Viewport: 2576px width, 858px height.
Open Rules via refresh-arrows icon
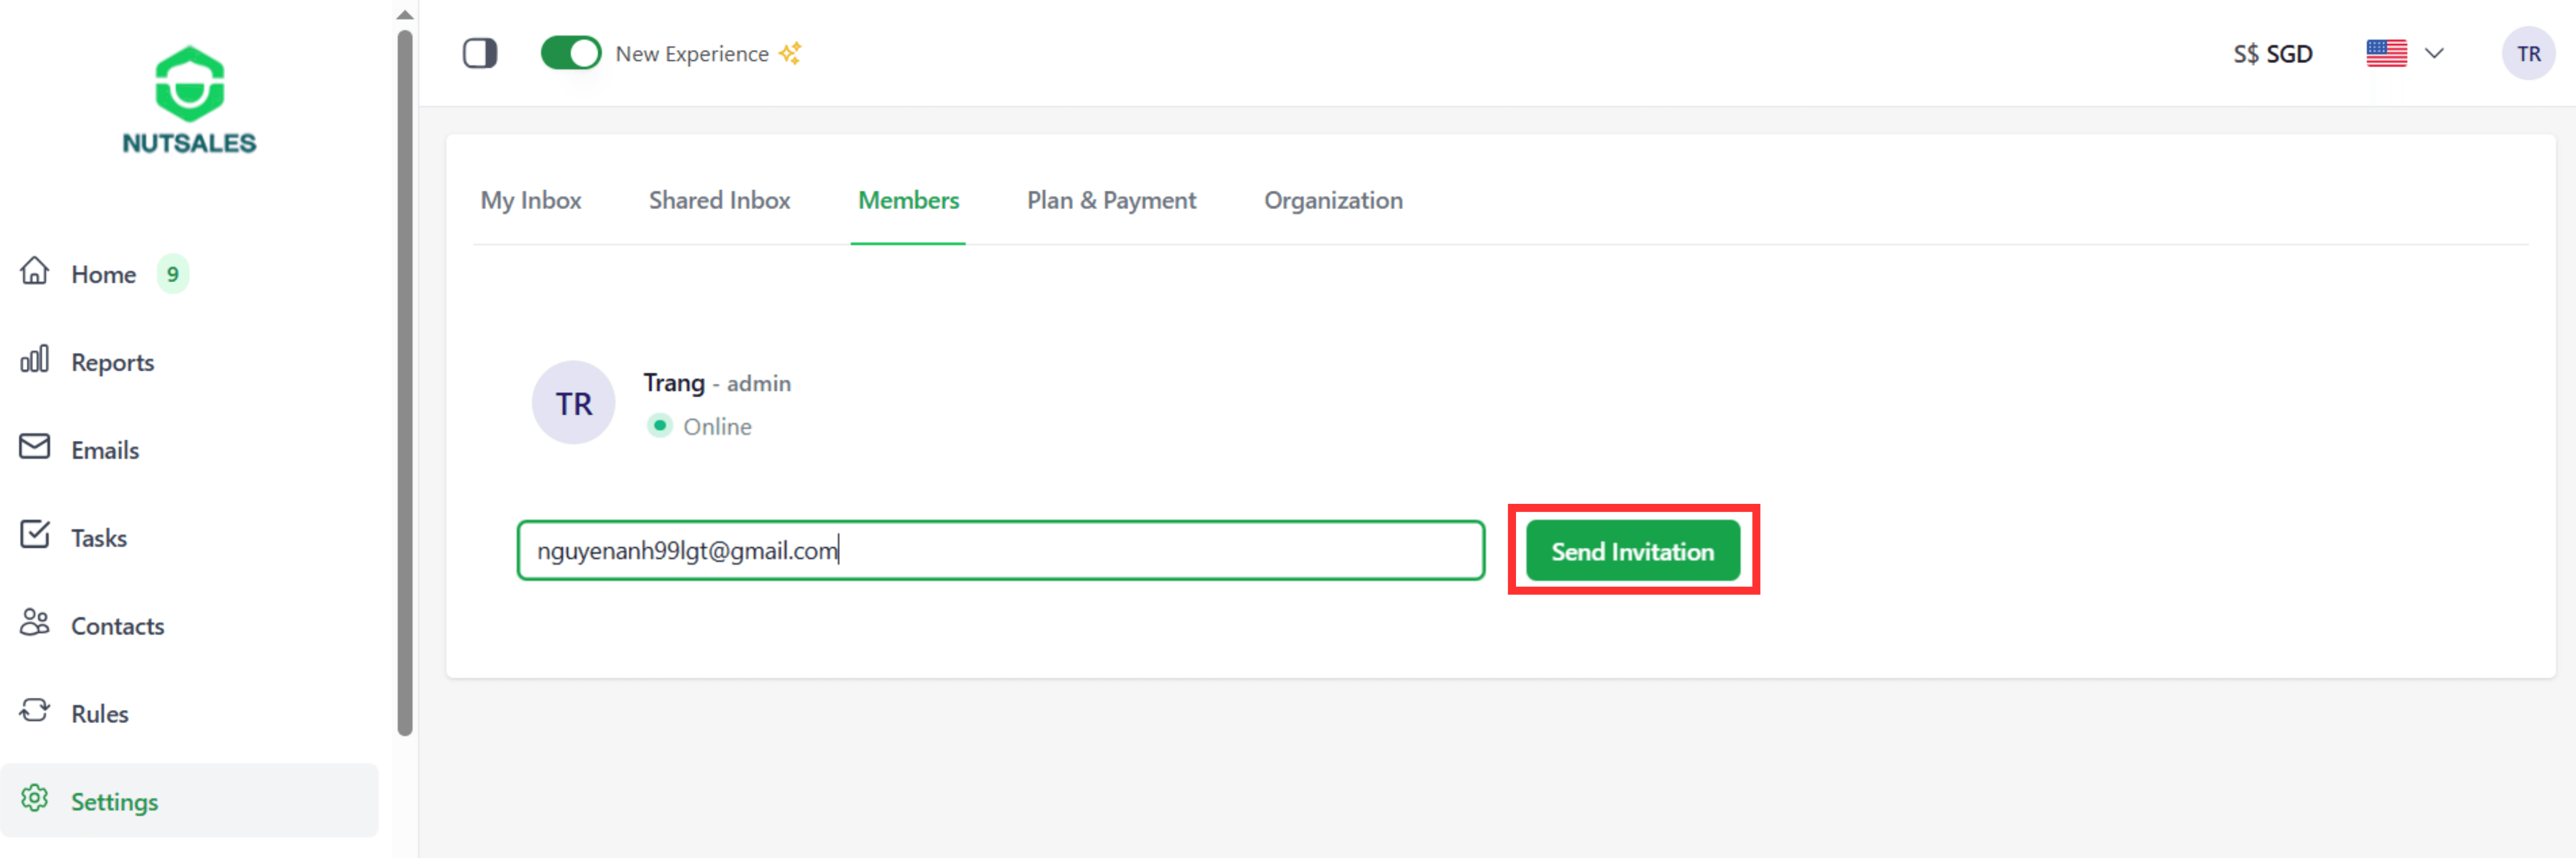click(x=35, y=711)
